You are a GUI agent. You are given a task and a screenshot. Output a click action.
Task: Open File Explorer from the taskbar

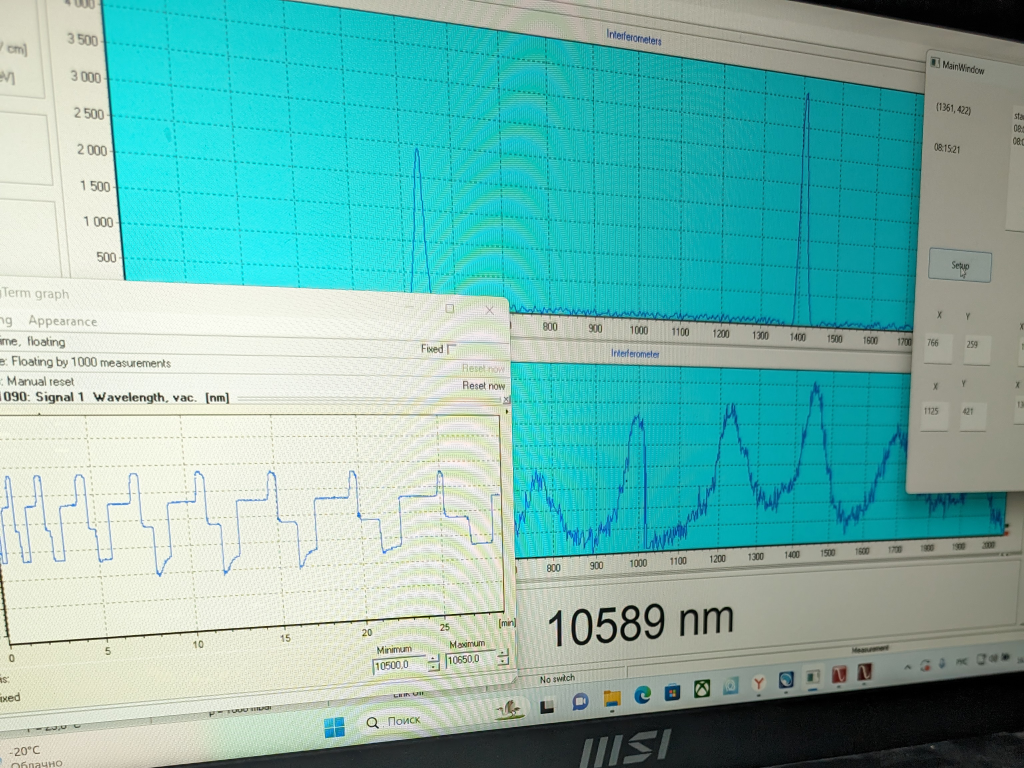611,699
